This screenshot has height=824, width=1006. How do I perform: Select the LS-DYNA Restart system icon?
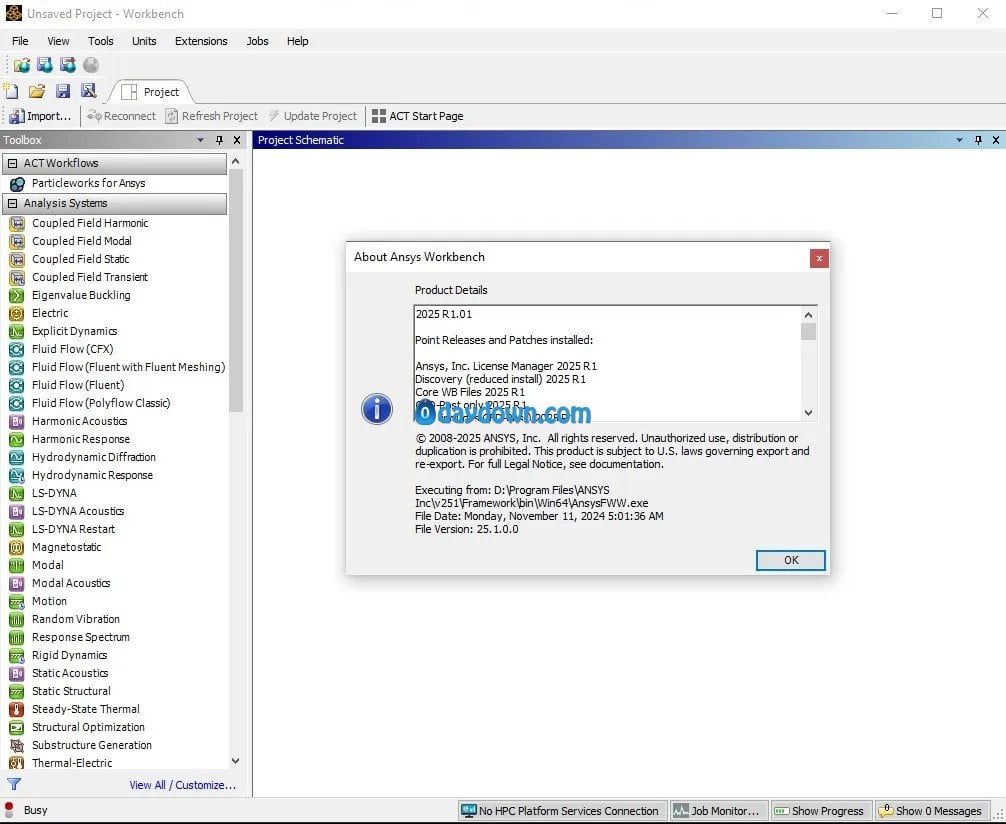click(17, 529)
